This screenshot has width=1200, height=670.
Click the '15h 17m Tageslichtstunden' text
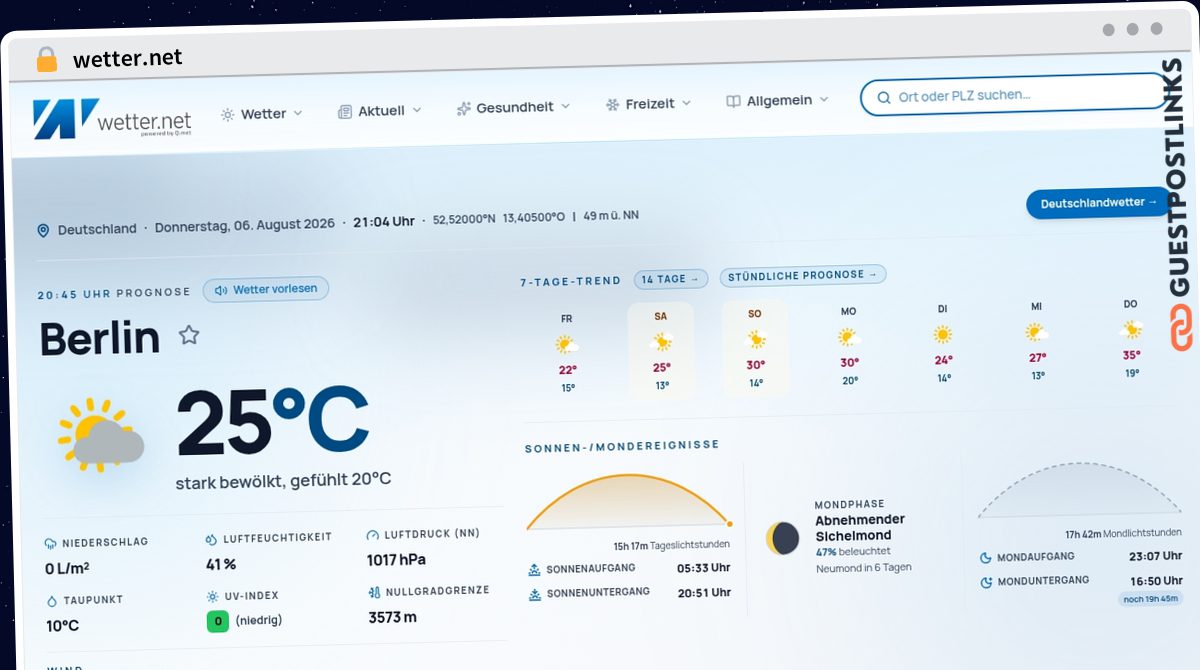point(672,545)
